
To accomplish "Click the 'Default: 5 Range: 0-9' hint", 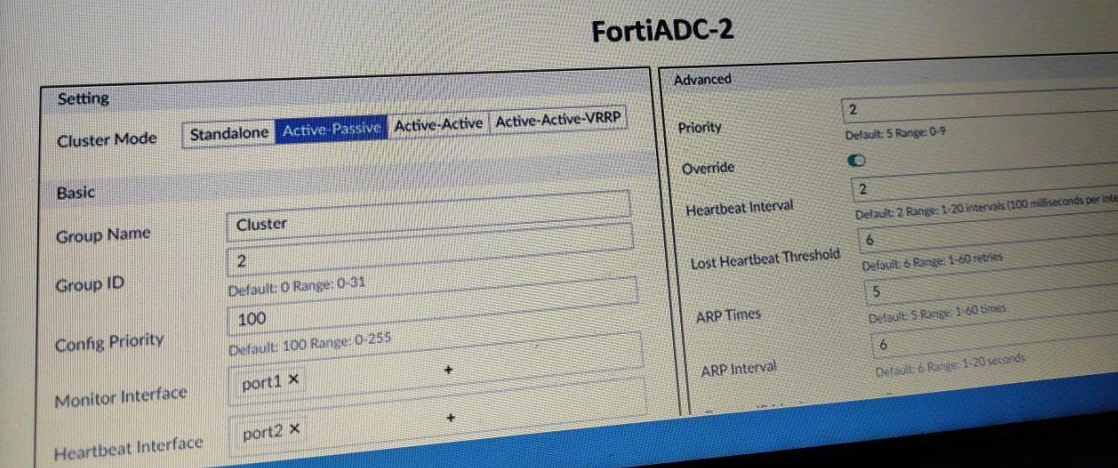I will pyautogui.click(x=895, y=133).
